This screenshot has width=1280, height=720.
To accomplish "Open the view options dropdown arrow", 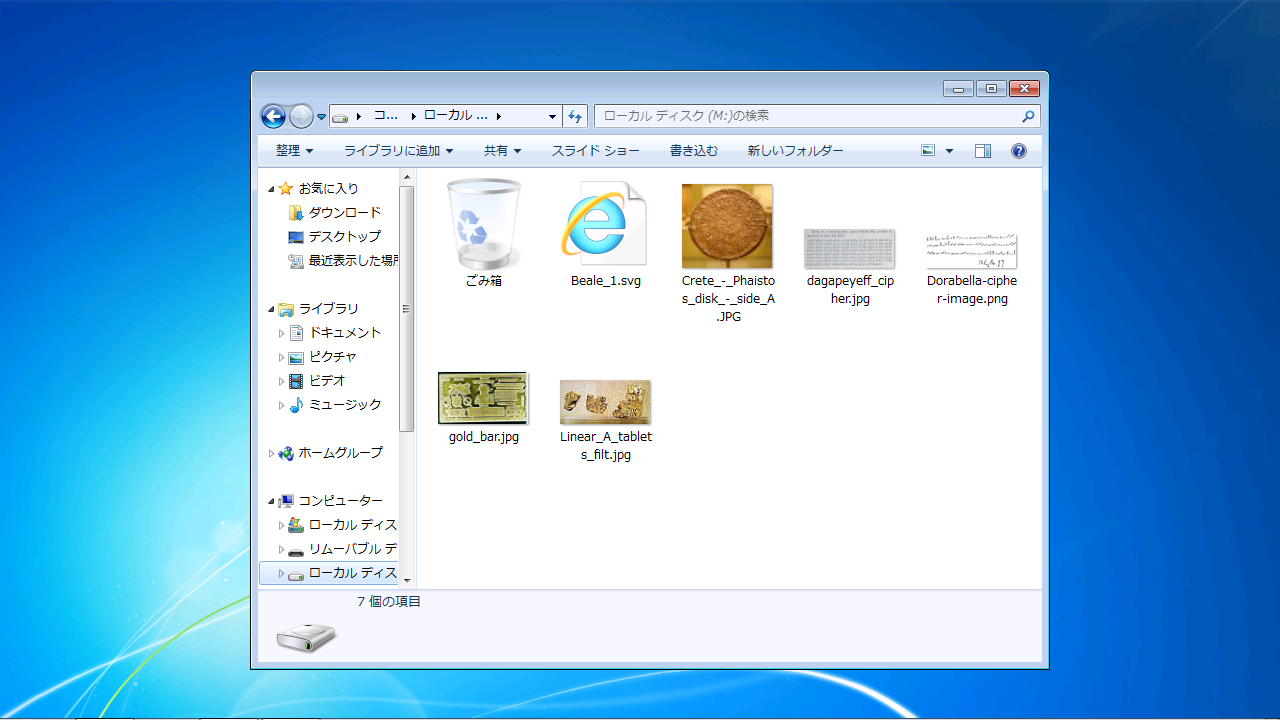I will (949, 151).
